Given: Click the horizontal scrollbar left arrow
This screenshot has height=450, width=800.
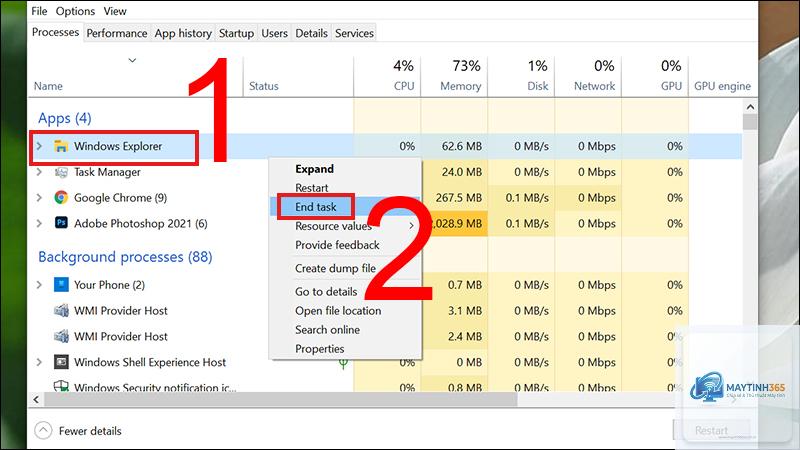Looking at the screenshot, I should (36, 399).
